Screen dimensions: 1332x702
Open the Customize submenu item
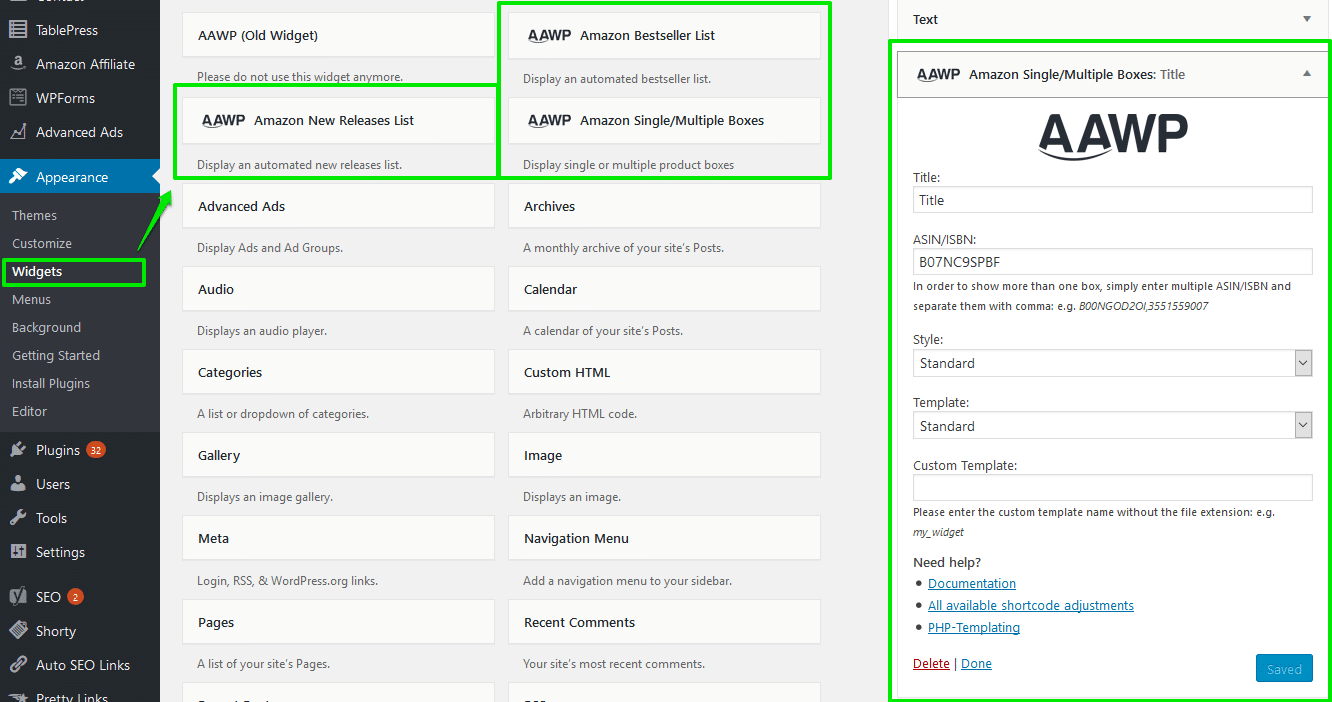[42, 243]
